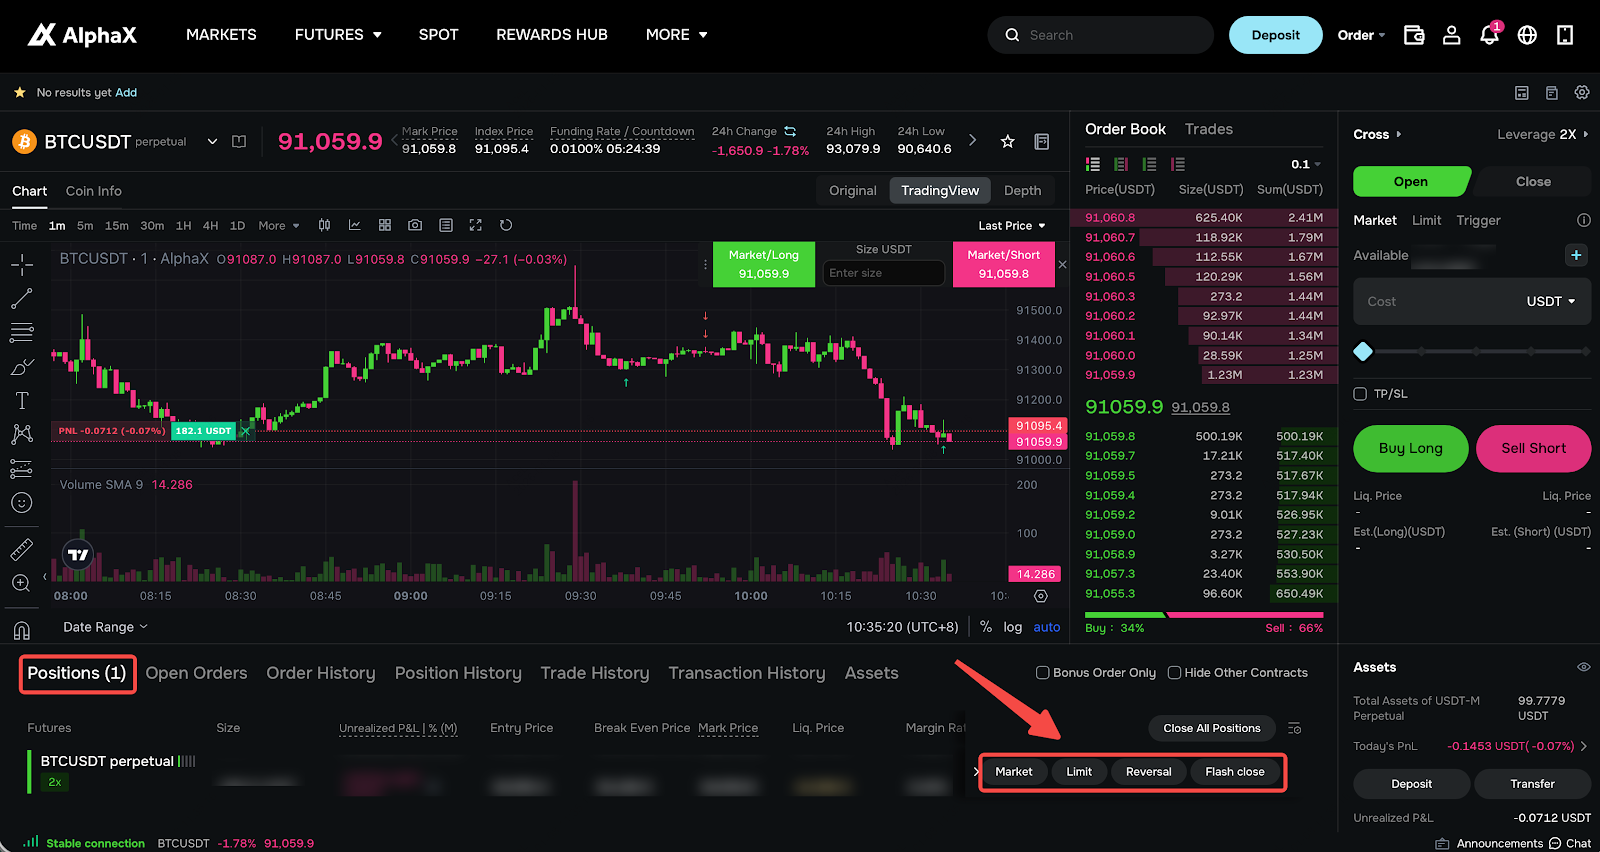
Task: Enable the TP/SL checkbox
Action: pos(1360,394)
